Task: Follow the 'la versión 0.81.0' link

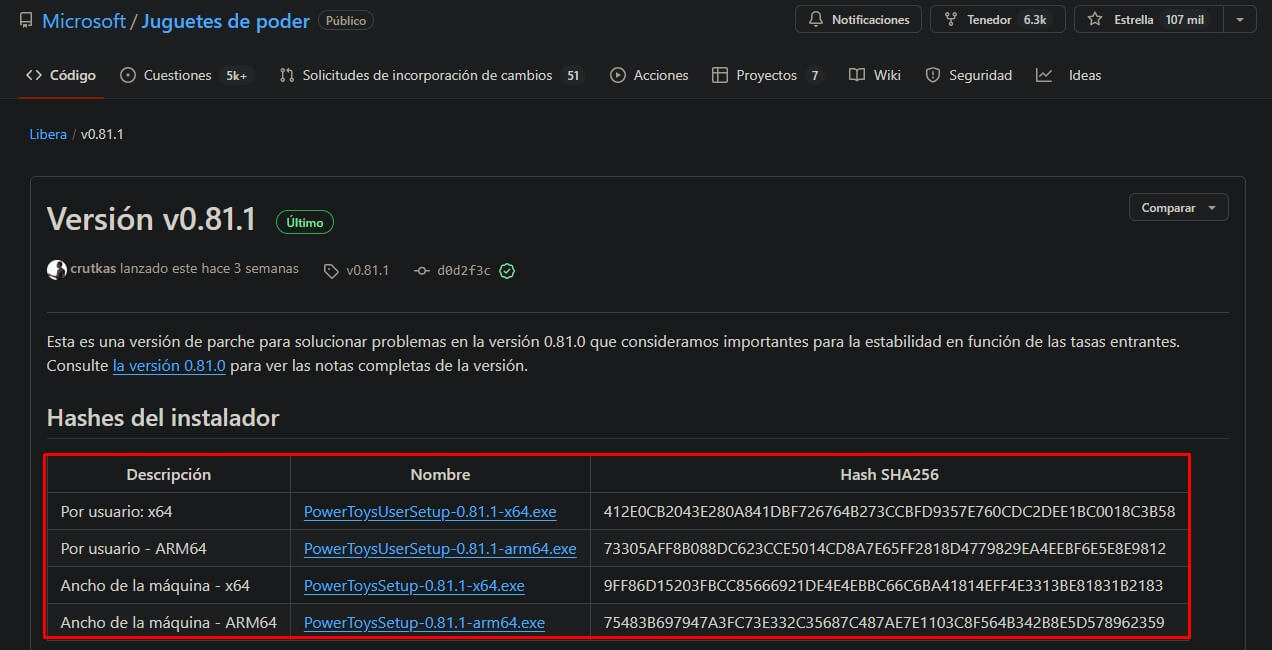Action: [169, 366]
